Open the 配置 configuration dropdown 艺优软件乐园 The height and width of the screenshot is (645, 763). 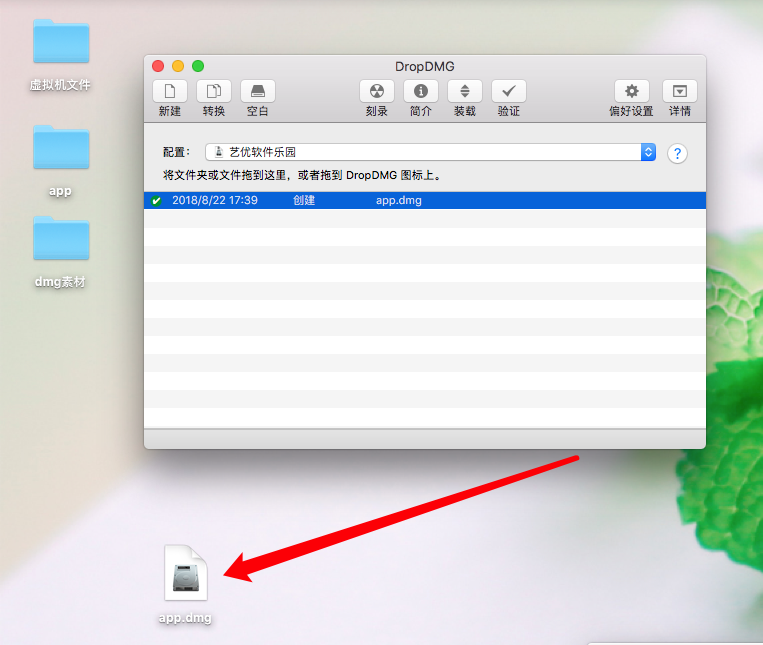(430, 152)
